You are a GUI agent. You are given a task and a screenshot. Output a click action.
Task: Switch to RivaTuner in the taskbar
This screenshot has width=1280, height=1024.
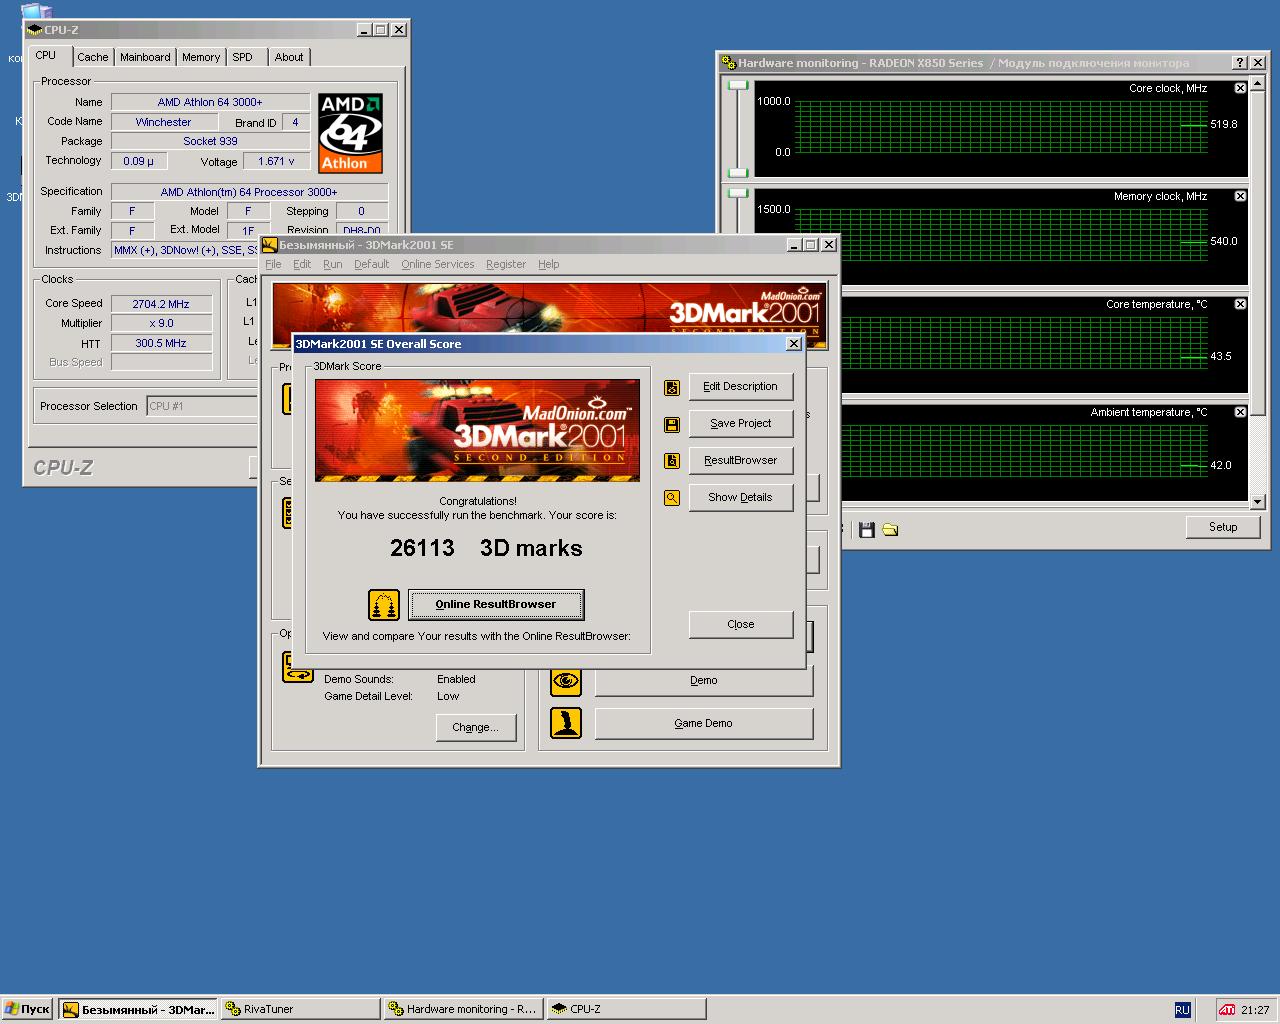click(x=300, y=1009)
